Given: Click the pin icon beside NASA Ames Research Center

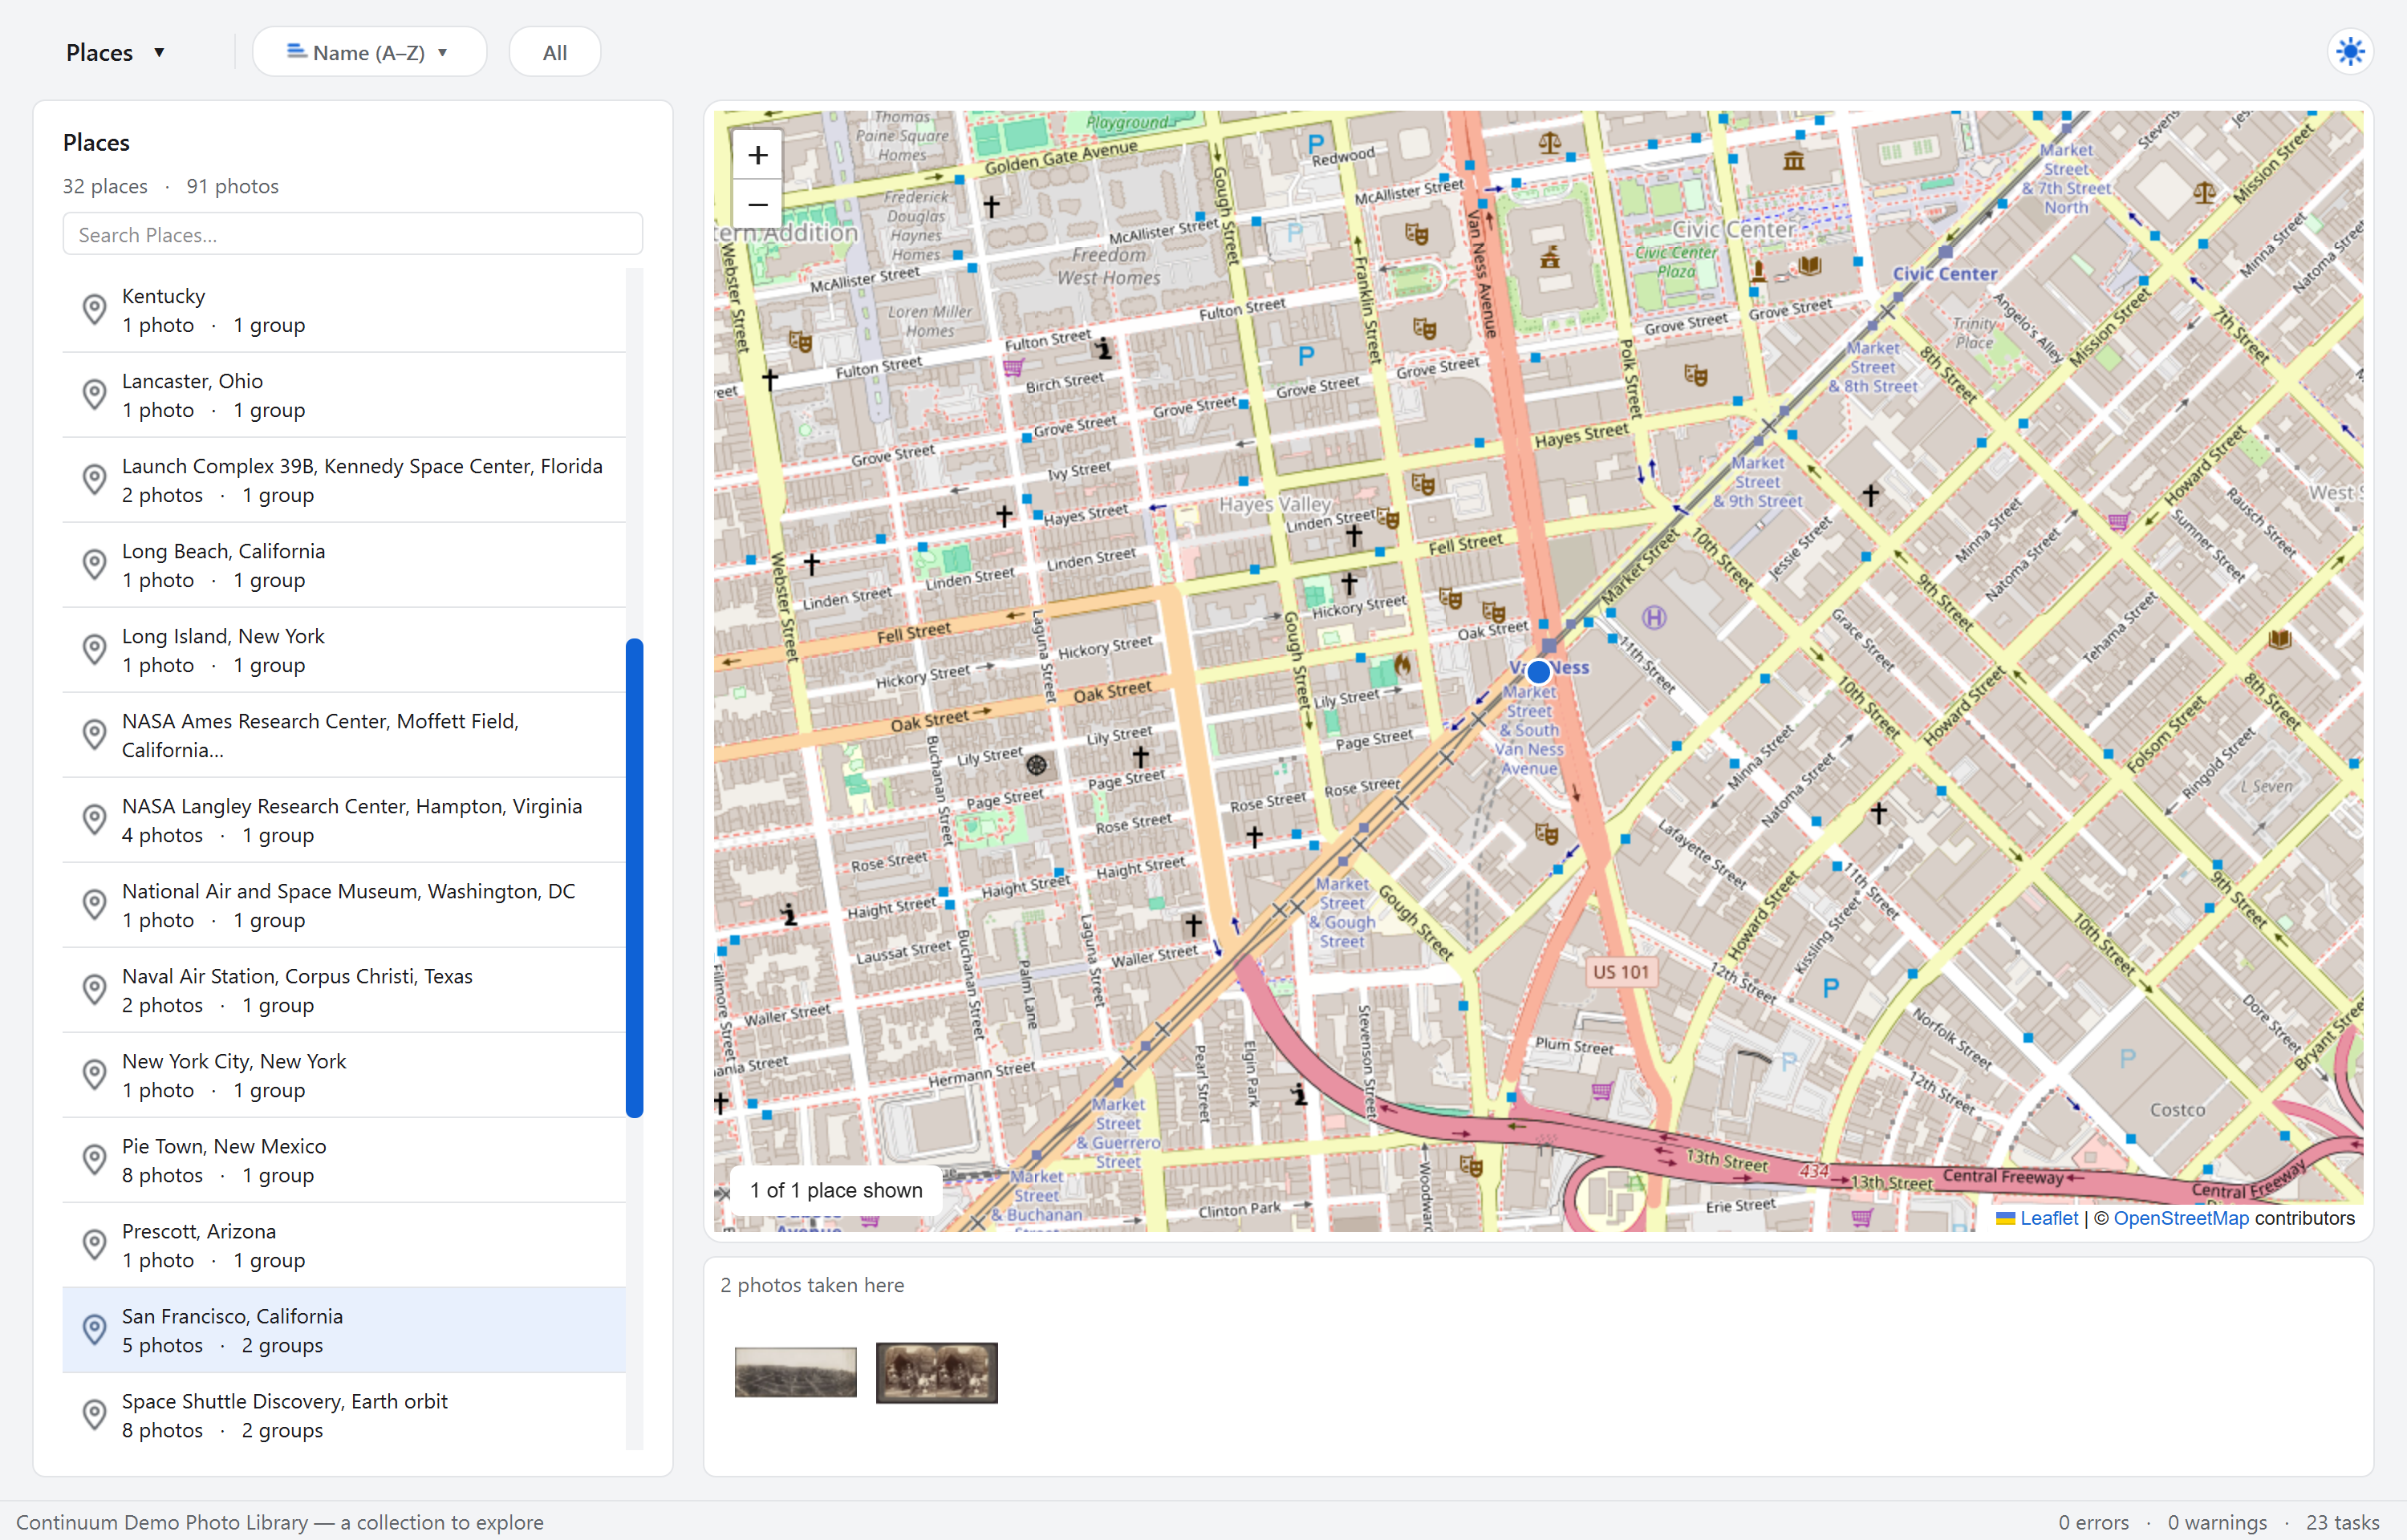Looking at the screenshot, I should [x=94, y=735].
